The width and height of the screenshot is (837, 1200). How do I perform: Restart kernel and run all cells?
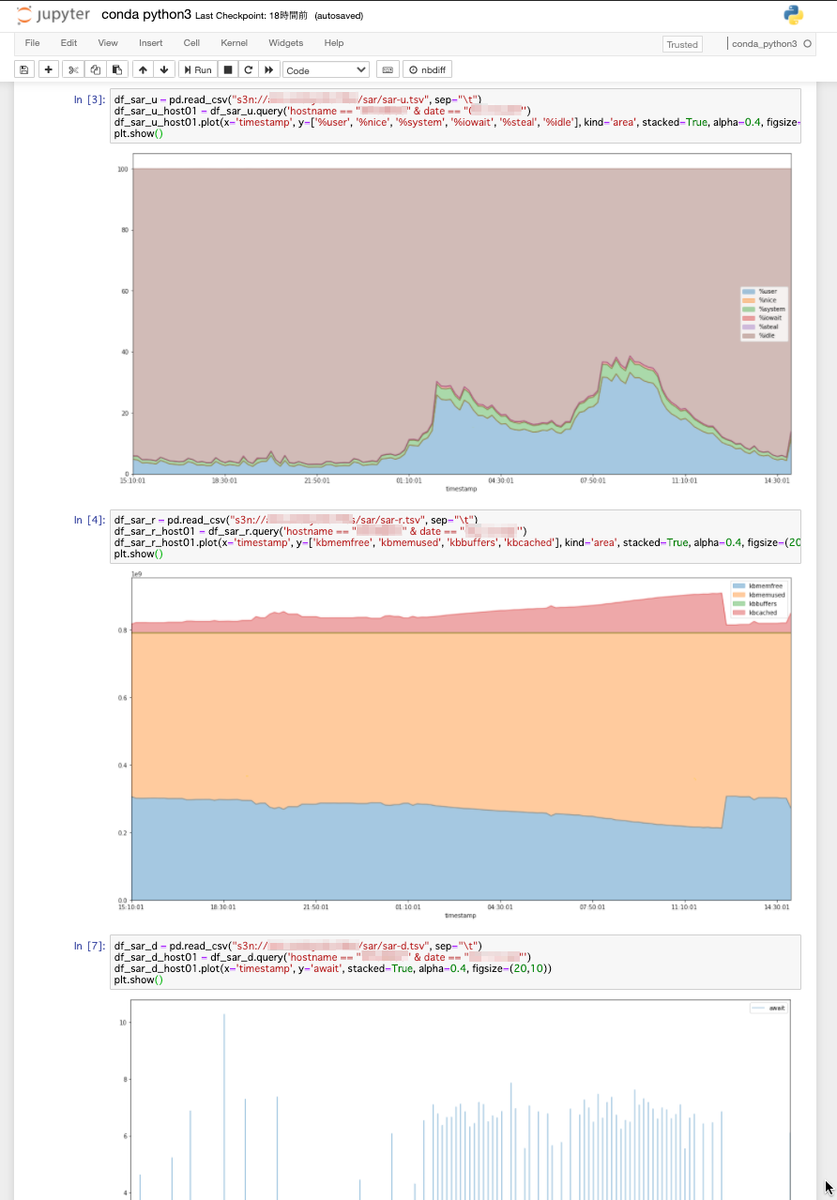click(x=269, y=70)
